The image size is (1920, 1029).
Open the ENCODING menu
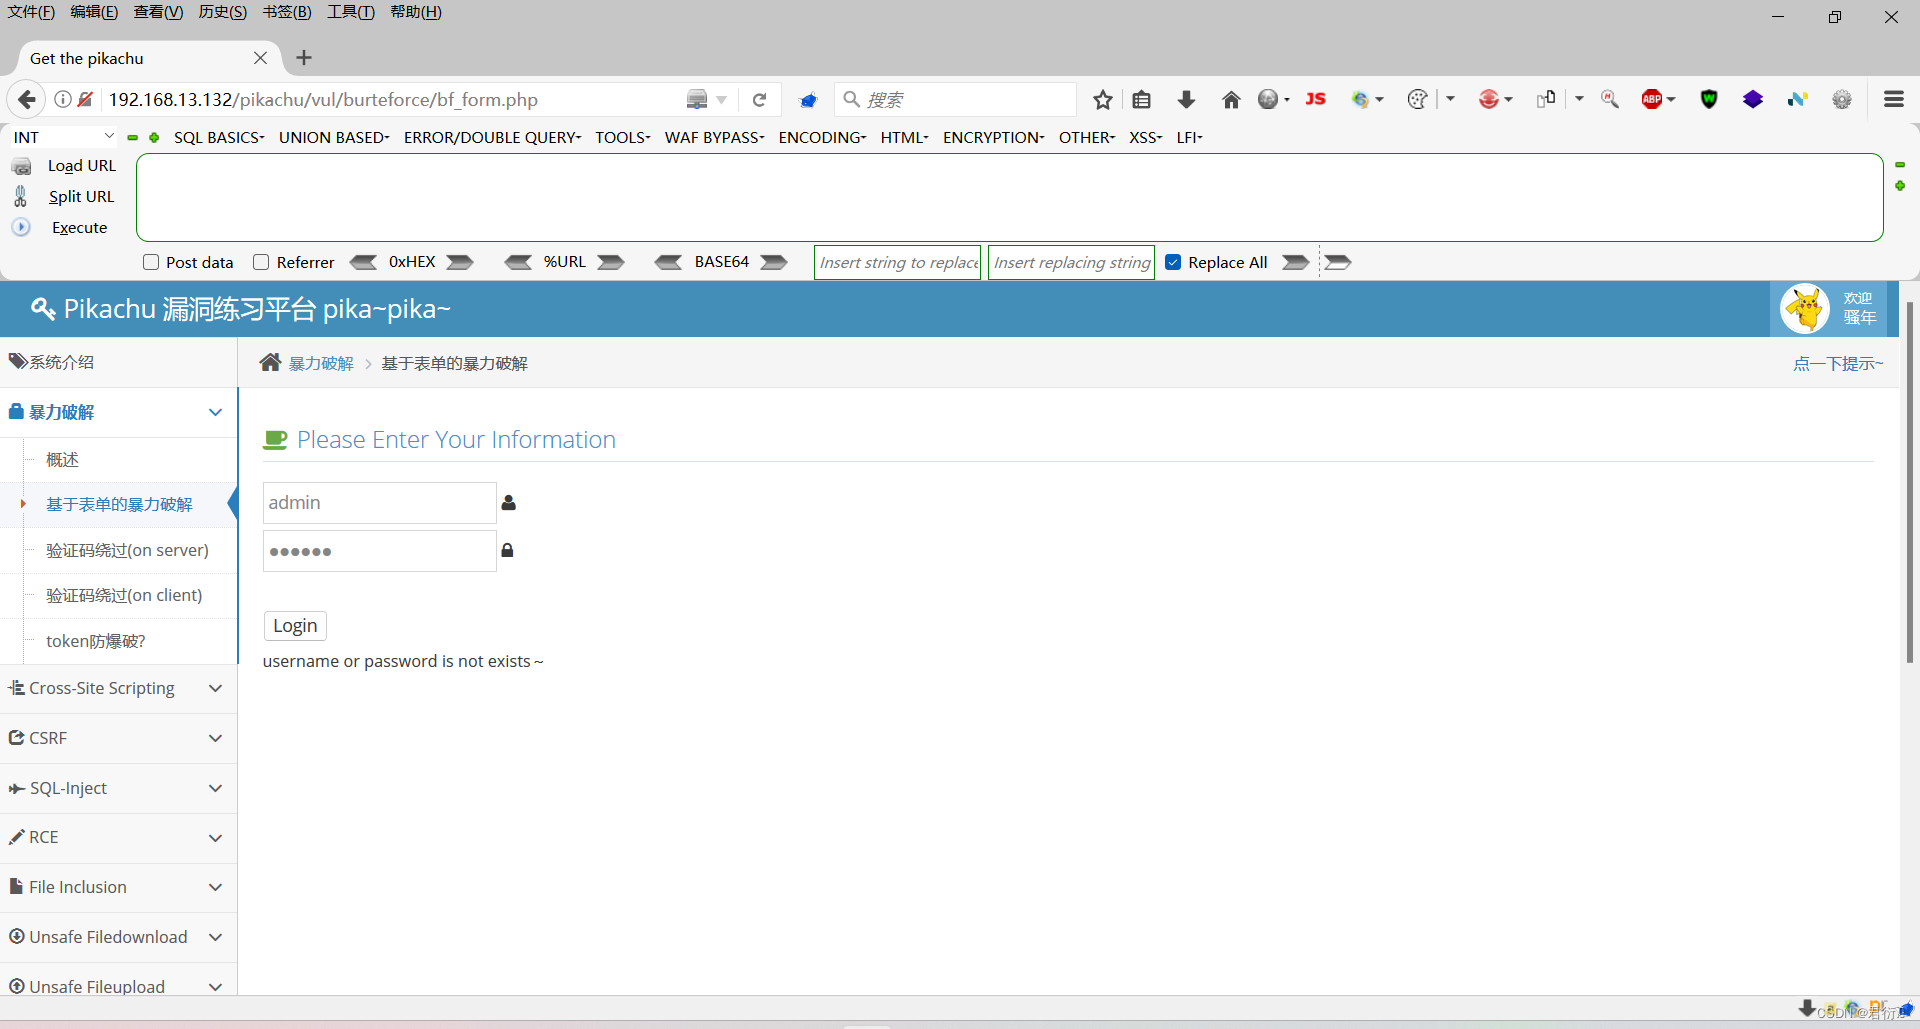tap(822, 137)
